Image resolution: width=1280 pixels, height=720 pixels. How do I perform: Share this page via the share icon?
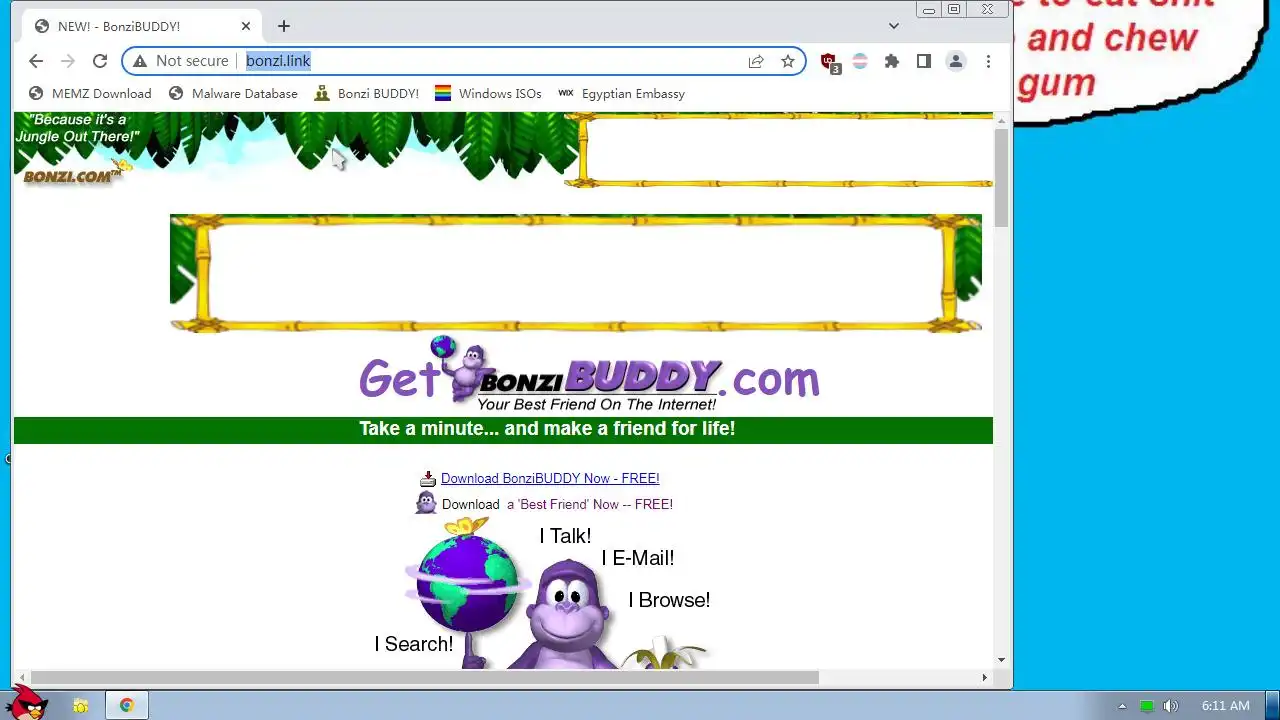756,61
